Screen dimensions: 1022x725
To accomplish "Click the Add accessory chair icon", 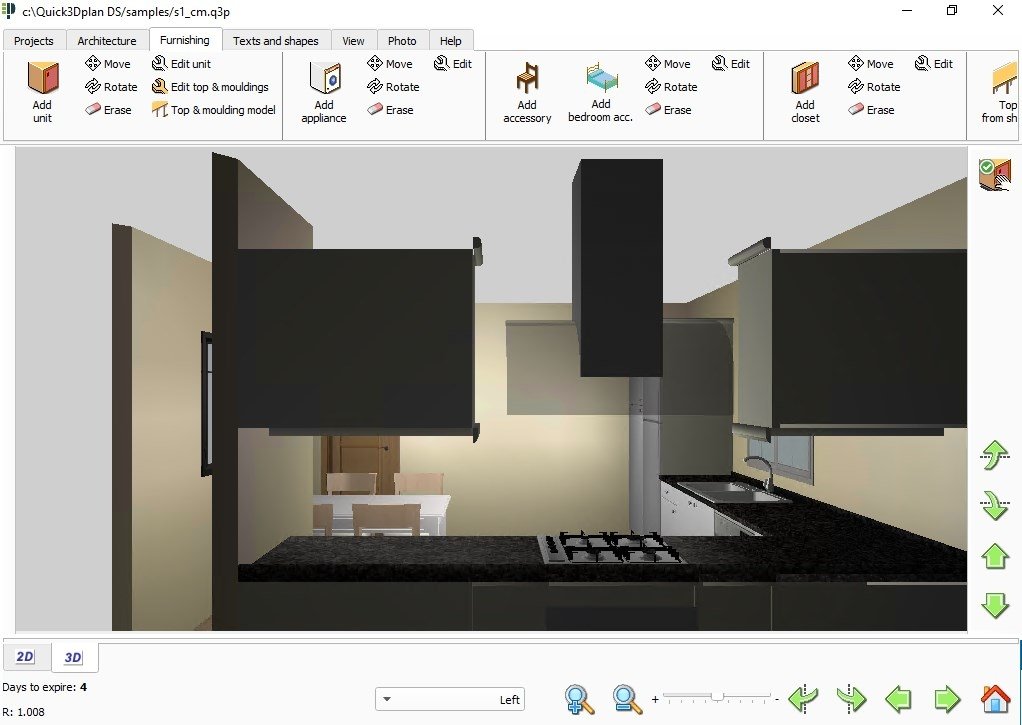I will (527, 78).
